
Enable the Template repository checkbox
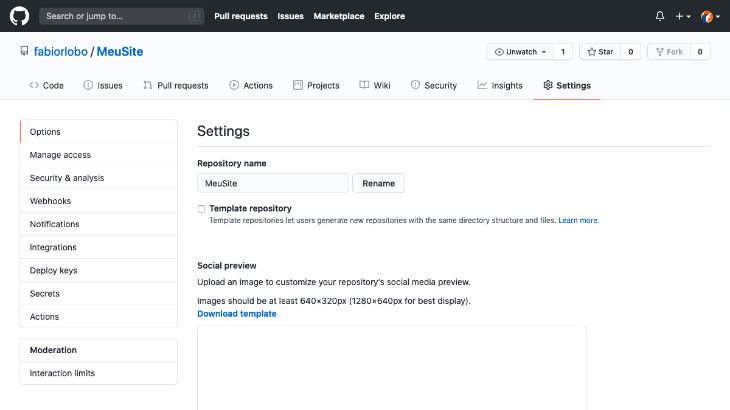point(201,209)
